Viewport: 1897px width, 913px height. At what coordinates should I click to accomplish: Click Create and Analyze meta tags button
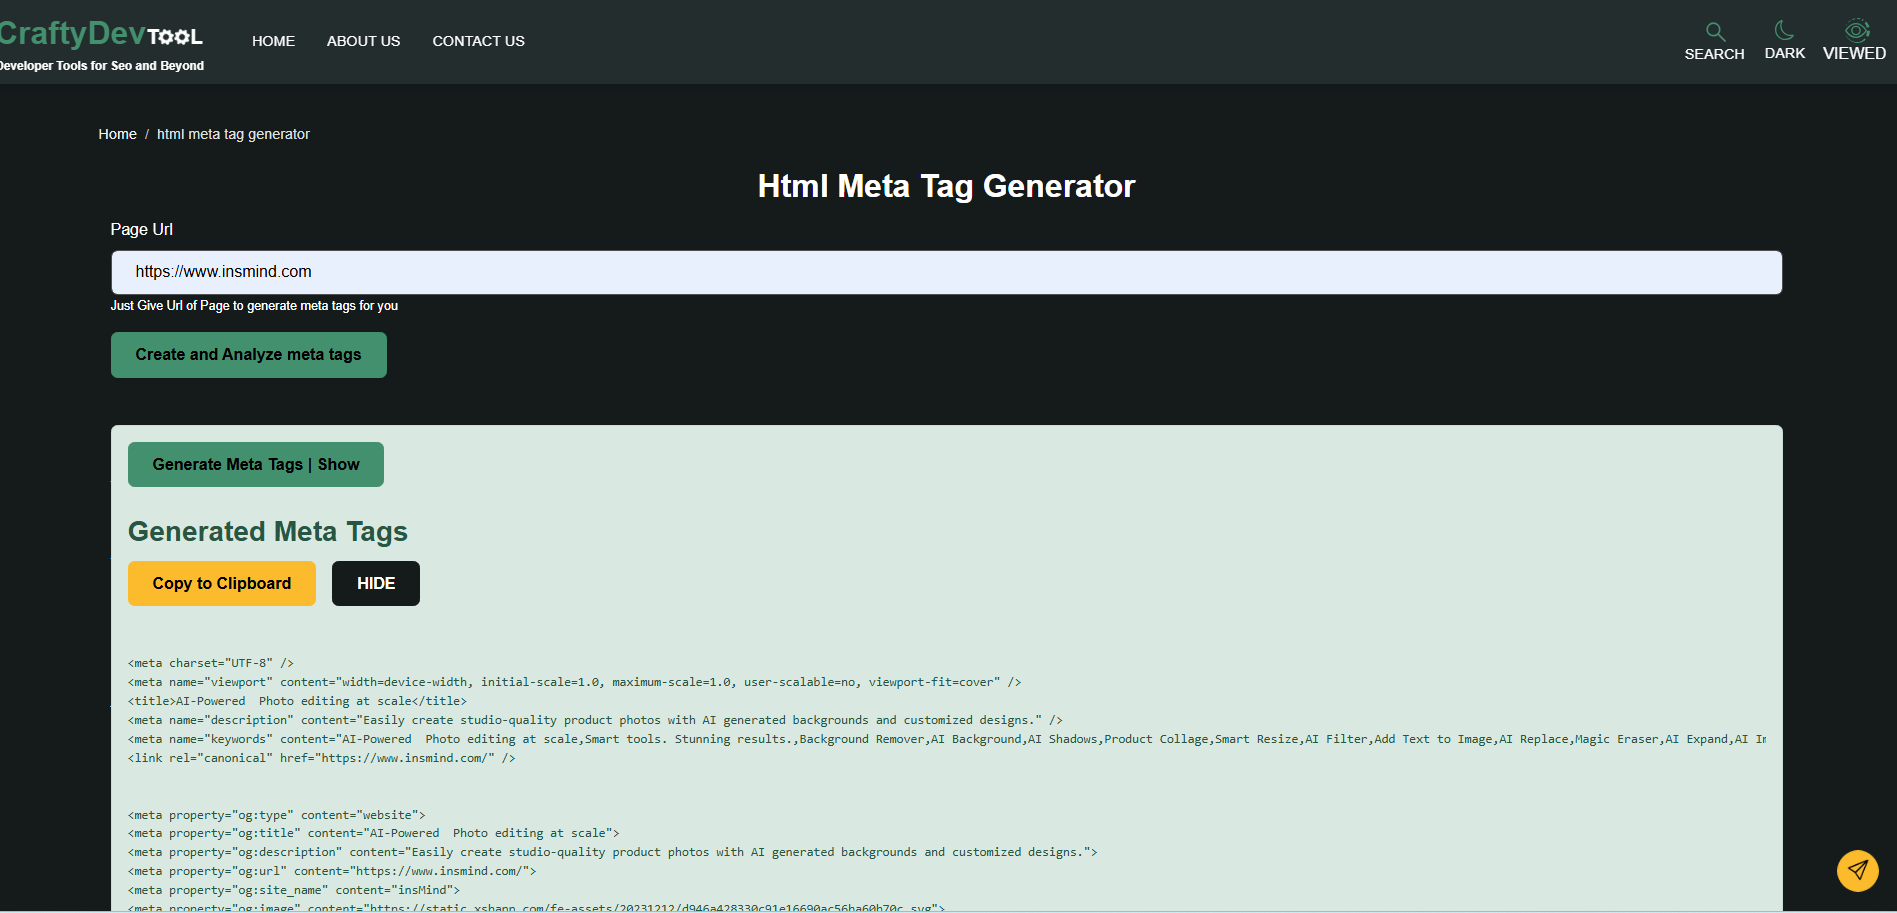(x=248, y=355)
